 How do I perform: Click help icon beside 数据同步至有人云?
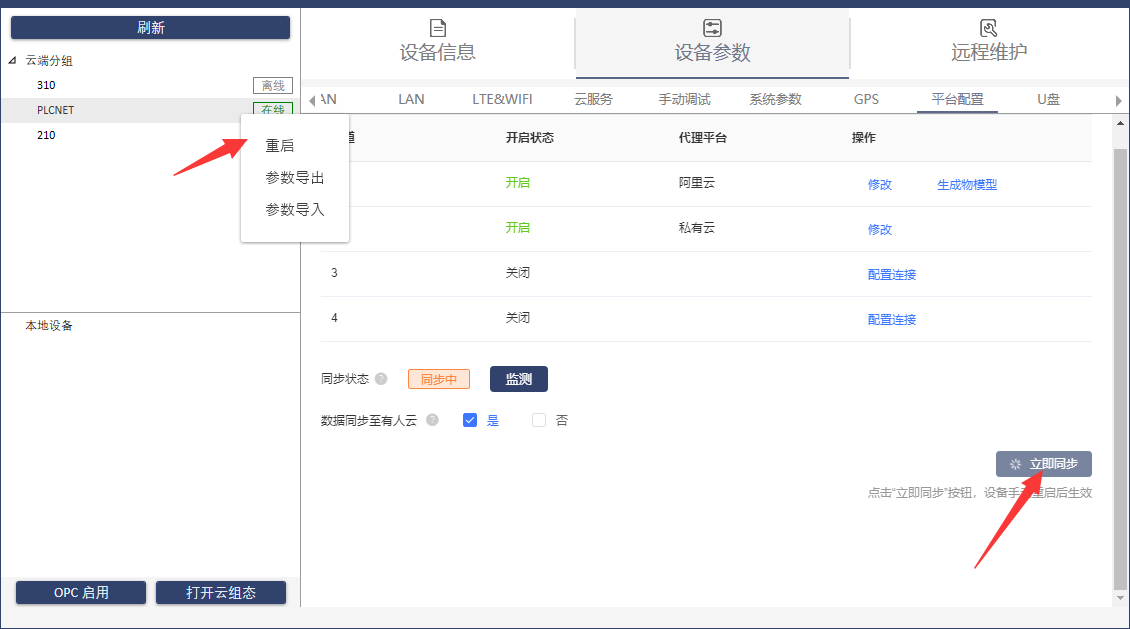(x=432, y=420)
